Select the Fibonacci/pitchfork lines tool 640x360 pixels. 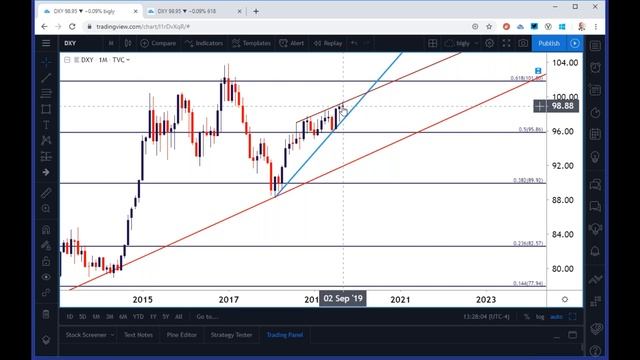[x=46, y=93]
